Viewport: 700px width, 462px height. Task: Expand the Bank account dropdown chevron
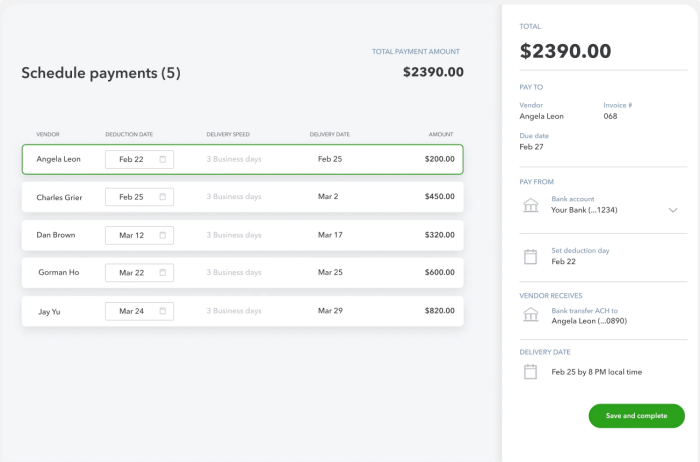pos(673,210)
